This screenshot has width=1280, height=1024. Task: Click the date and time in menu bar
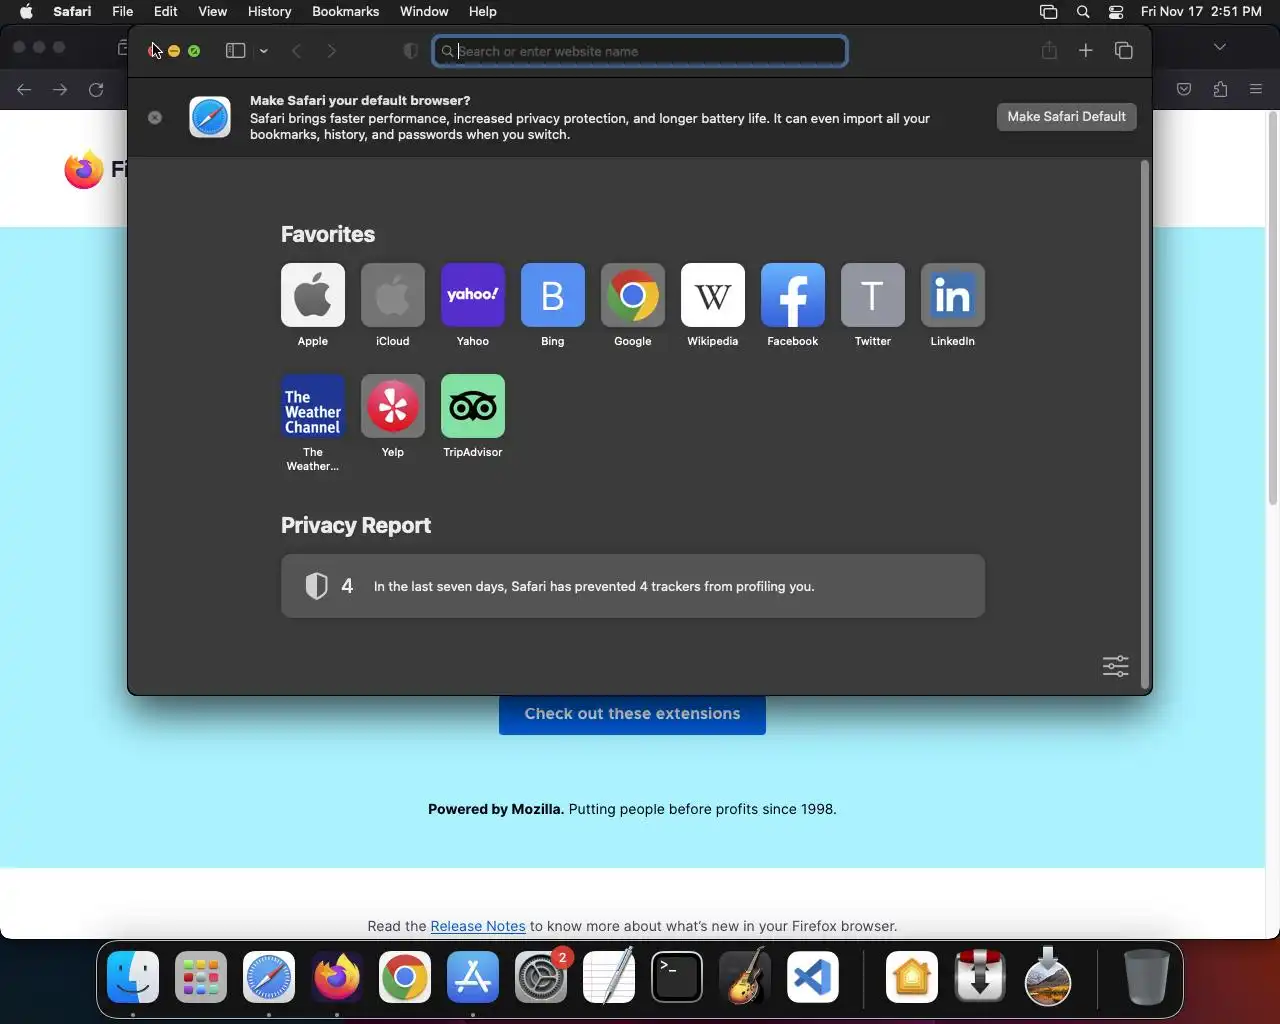point(1201,12)
